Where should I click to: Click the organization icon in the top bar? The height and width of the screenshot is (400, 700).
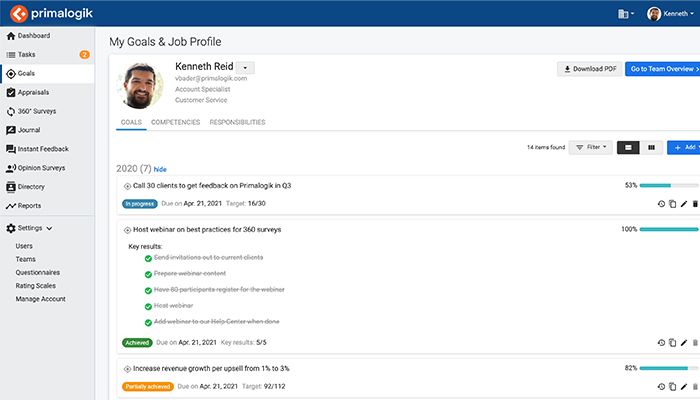click(626, 13)
